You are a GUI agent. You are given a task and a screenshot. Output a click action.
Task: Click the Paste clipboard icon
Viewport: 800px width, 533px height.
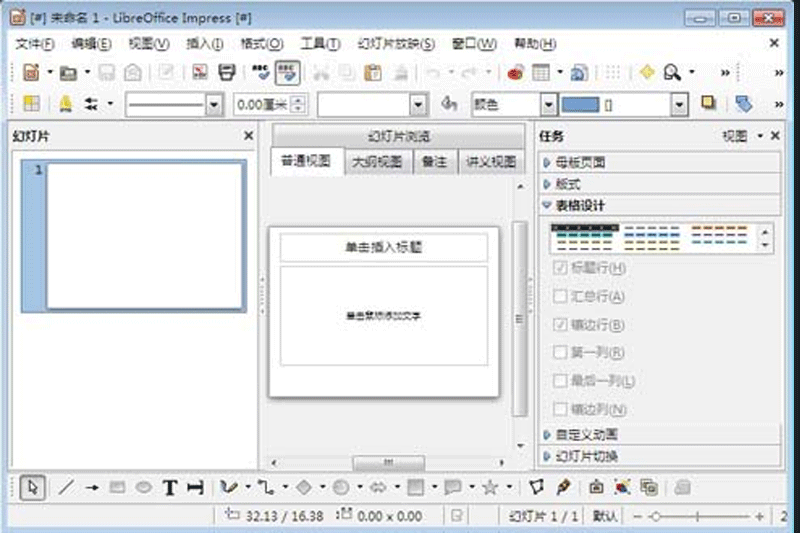373,72
